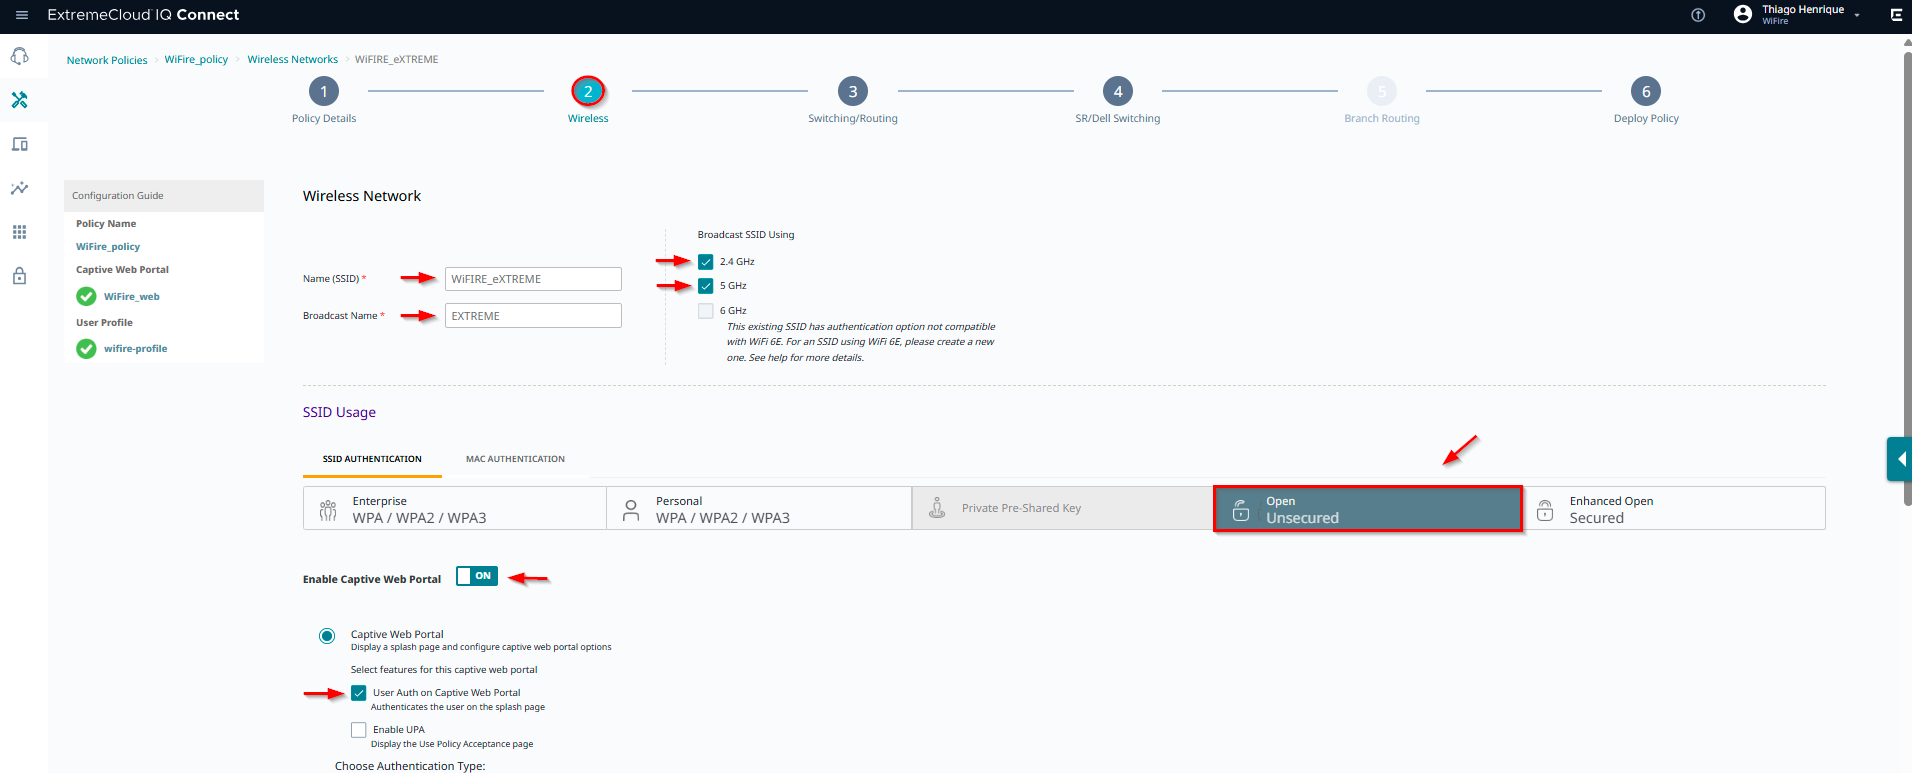
Task: Select Enhanced Open Secured option
Action: click(1673, 508)
